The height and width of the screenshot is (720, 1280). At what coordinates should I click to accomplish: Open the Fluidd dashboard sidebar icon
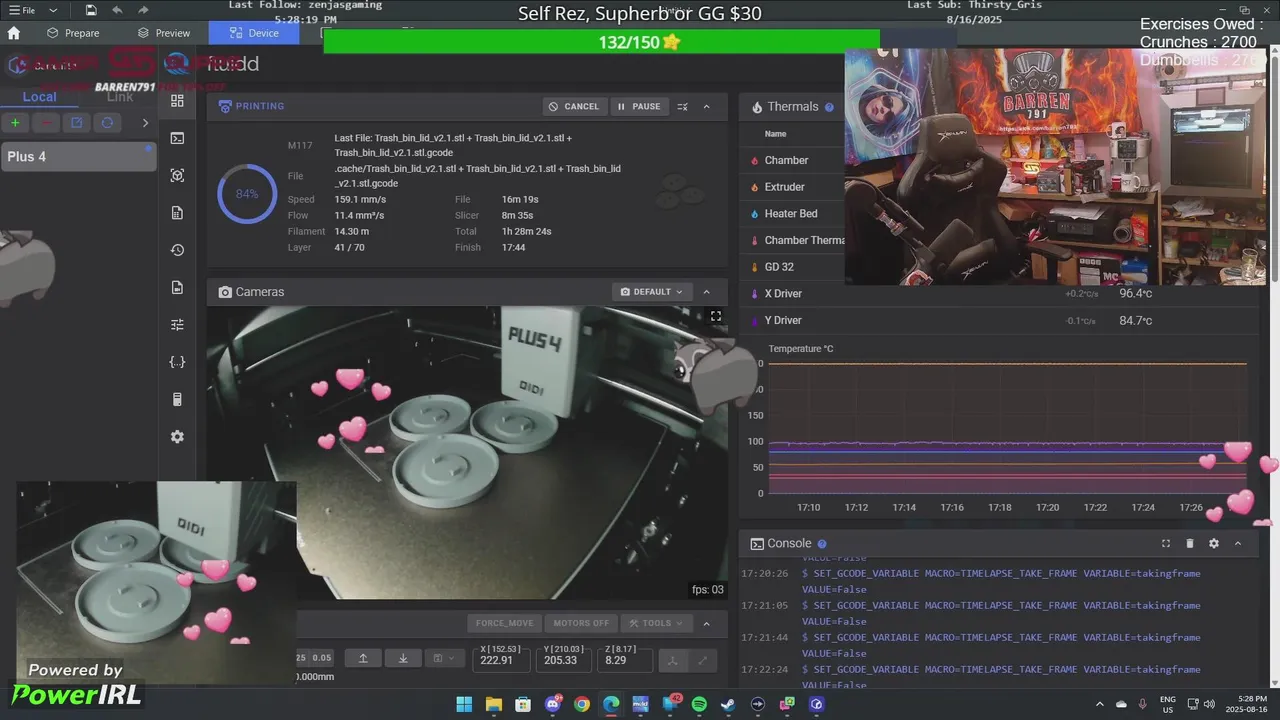177,101
